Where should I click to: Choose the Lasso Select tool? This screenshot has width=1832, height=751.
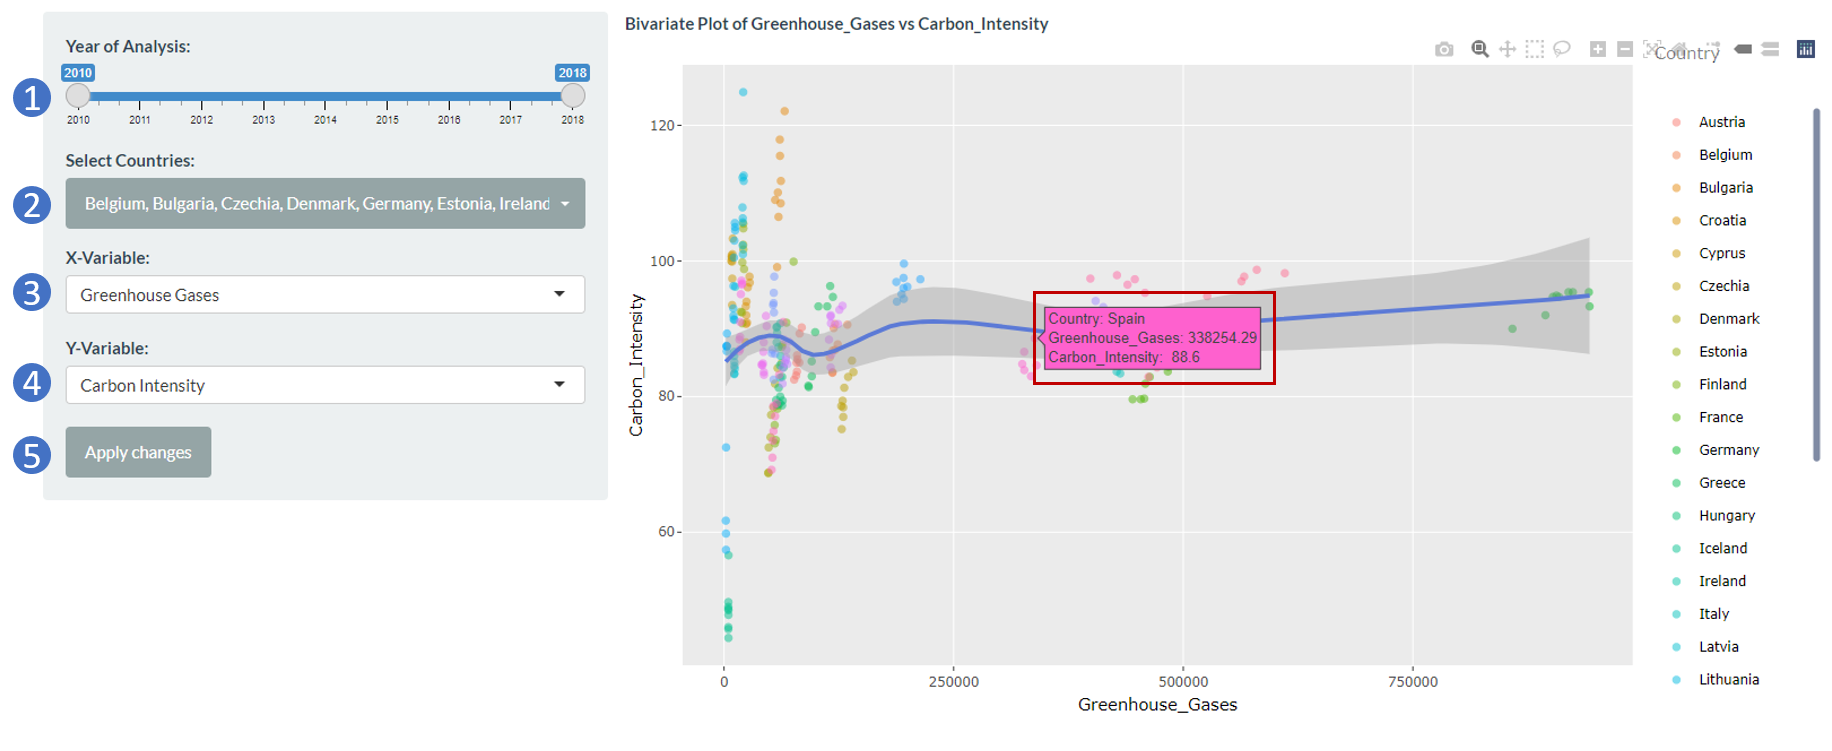point(1562,49)
